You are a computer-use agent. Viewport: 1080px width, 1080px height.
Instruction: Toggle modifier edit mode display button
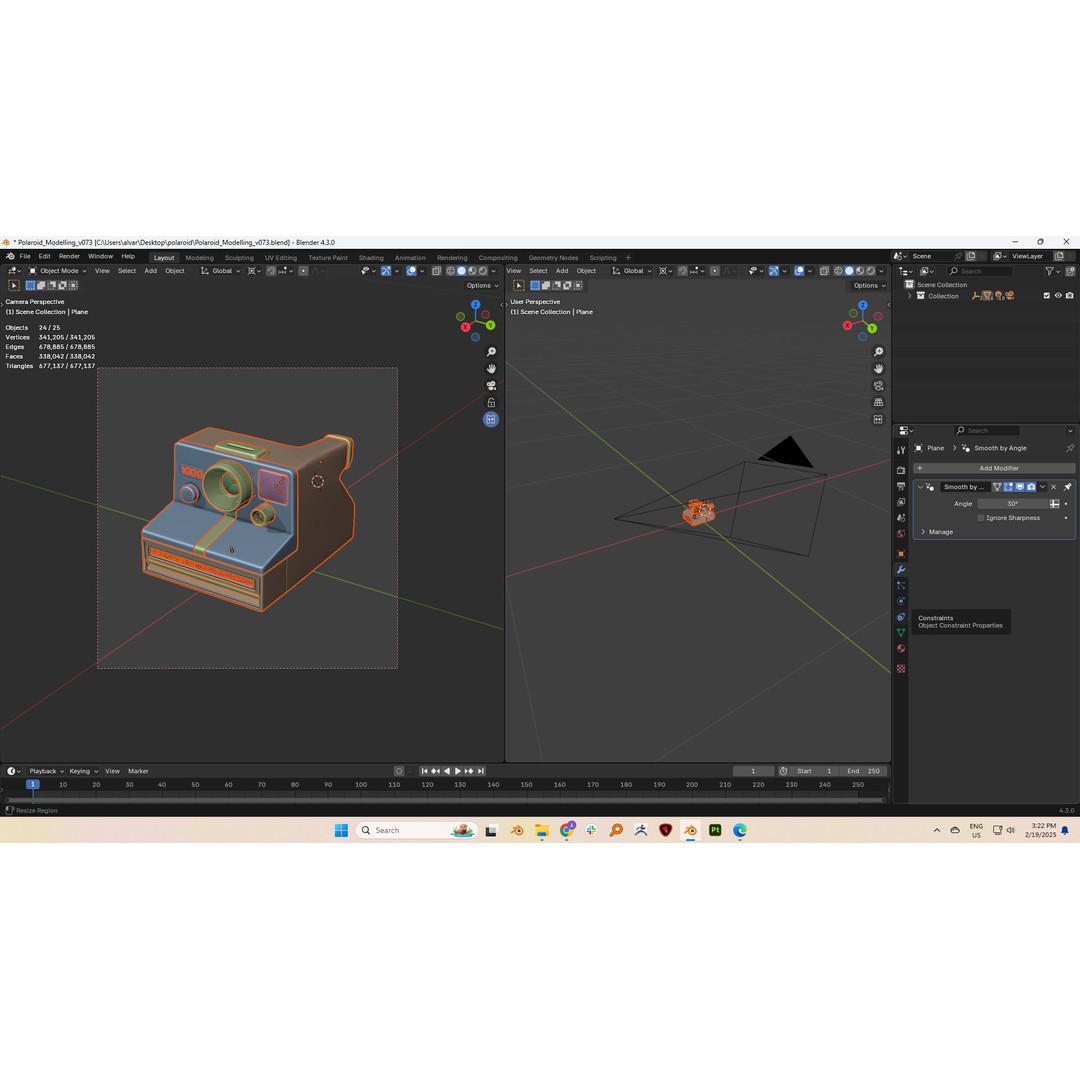[x=1008, y=487]
